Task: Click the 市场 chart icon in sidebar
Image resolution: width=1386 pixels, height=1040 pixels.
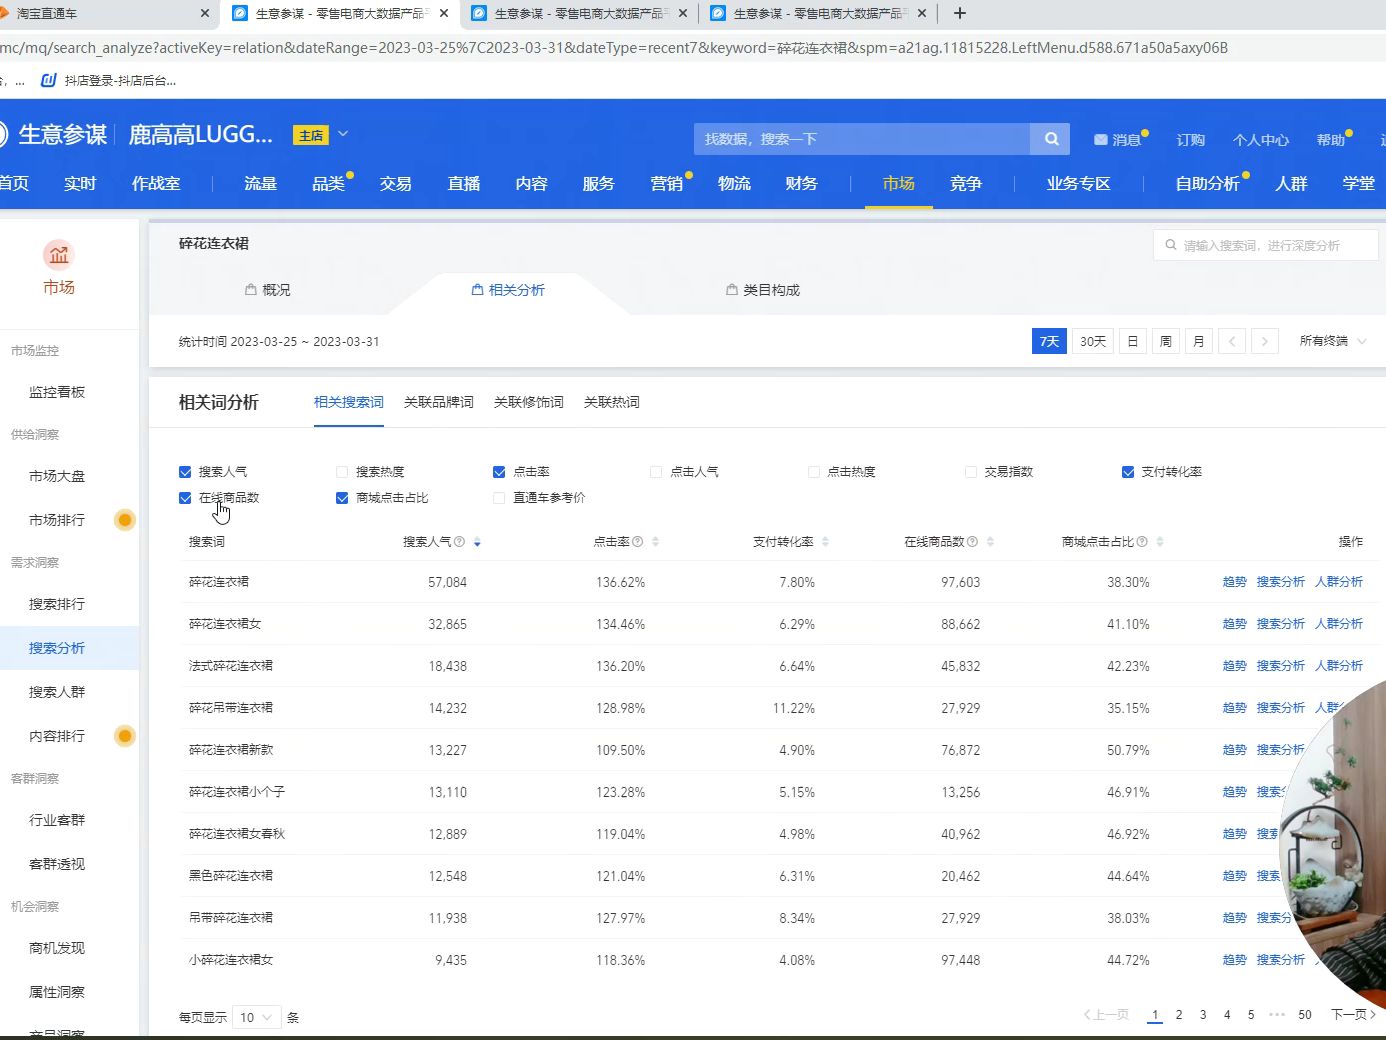Action: coord(59,255)
